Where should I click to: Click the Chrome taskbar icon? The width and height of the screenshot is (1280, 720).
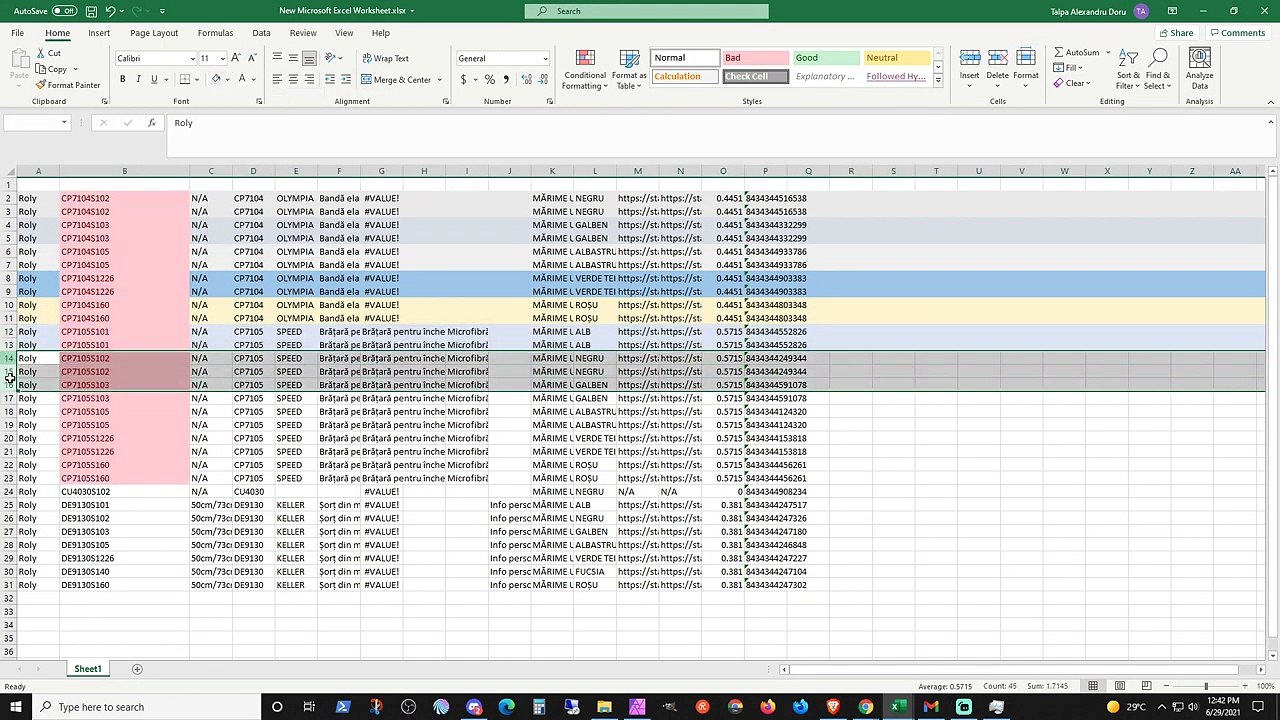tap(865, 707)
